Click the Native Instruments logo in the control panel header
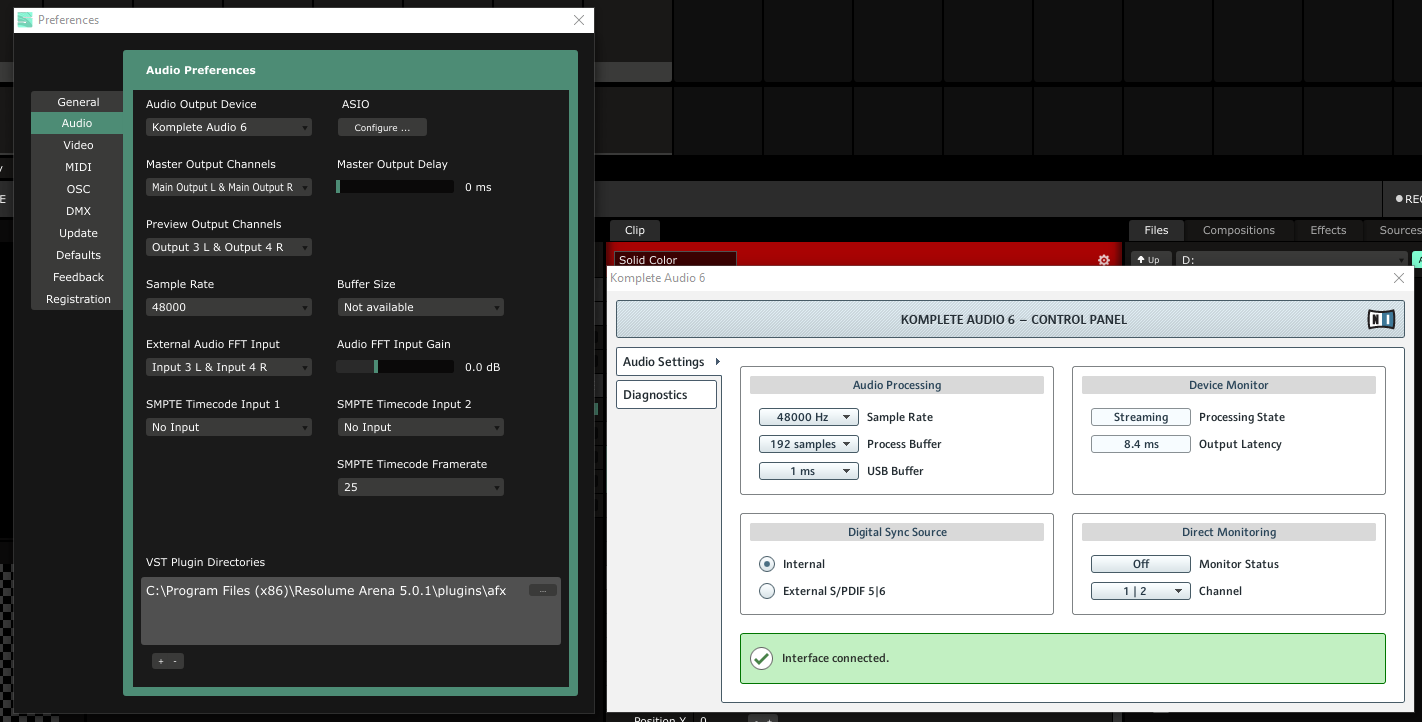Image resolution: width=1422 pixels, height=722 pixels. pos(1380,319)
